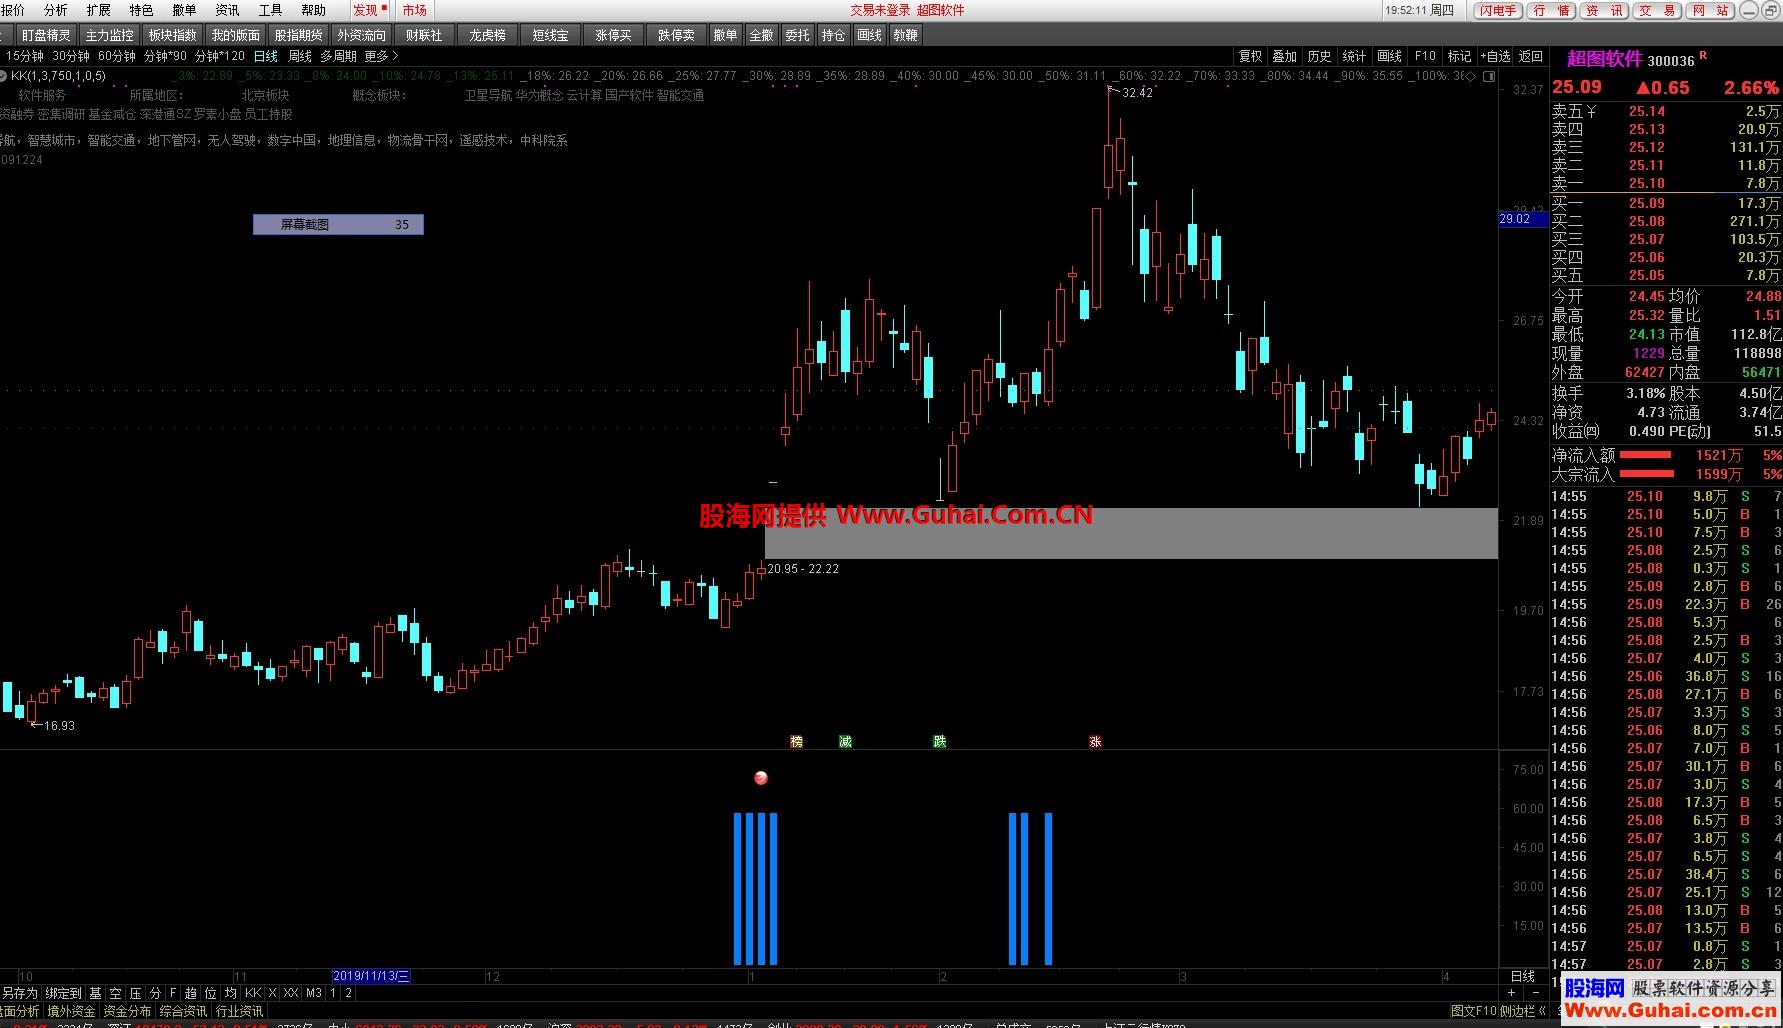This screenshot has height=1028, width=1783.
Task: Click the 闪电手 button
Action: coord(1498,10)
